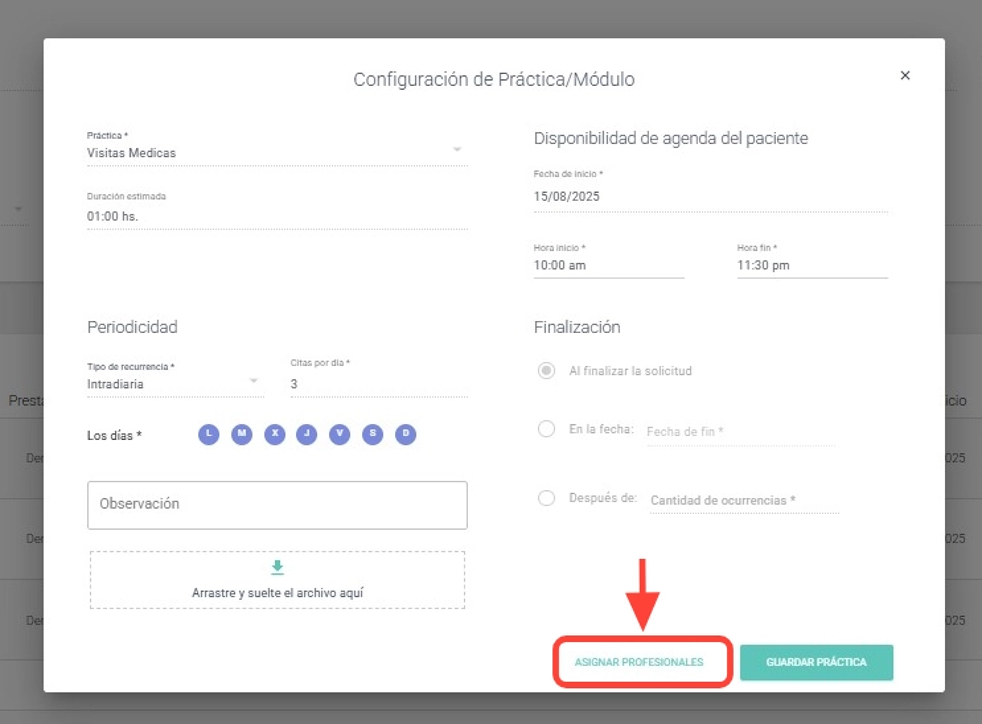Open the Fecha de inicio date field
982x724 pixels.
pyautogui.click(x=710, y=197)
